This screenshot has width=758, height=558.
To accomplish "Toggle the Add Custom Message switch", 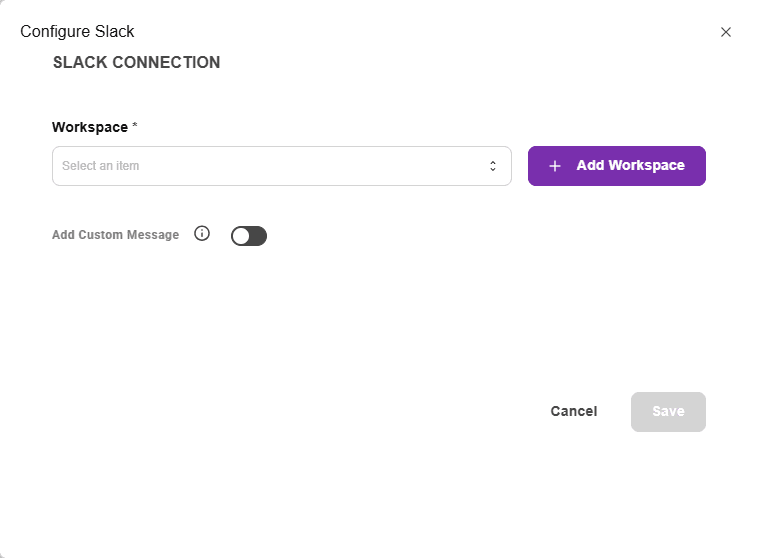I will coord(249,236).
